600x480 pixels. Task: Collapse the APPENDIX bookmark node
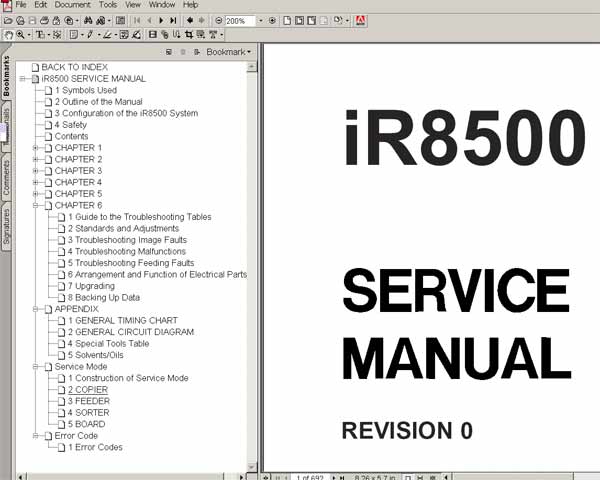click(35, 309)
